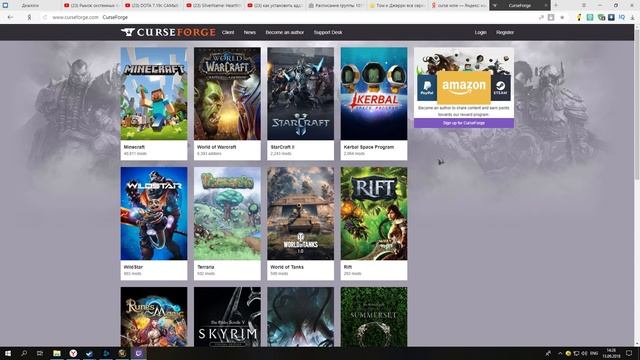Screen dimensions: 640x360
Task: Open Become an author page
Action: tap(284, 32)
